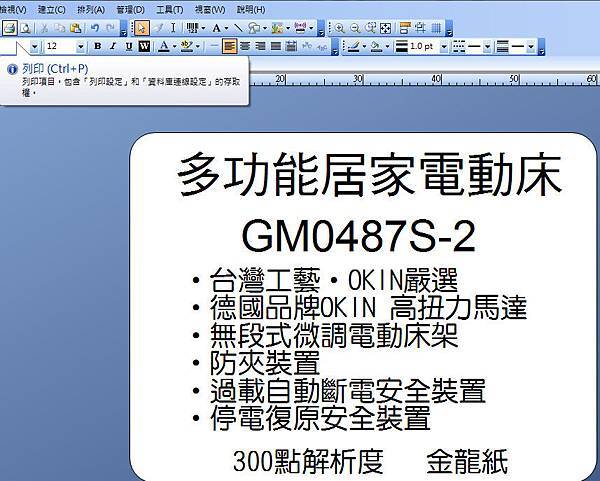Select the picture insertion tool
This screenshot has width=600, height=481.
(277, 28)
